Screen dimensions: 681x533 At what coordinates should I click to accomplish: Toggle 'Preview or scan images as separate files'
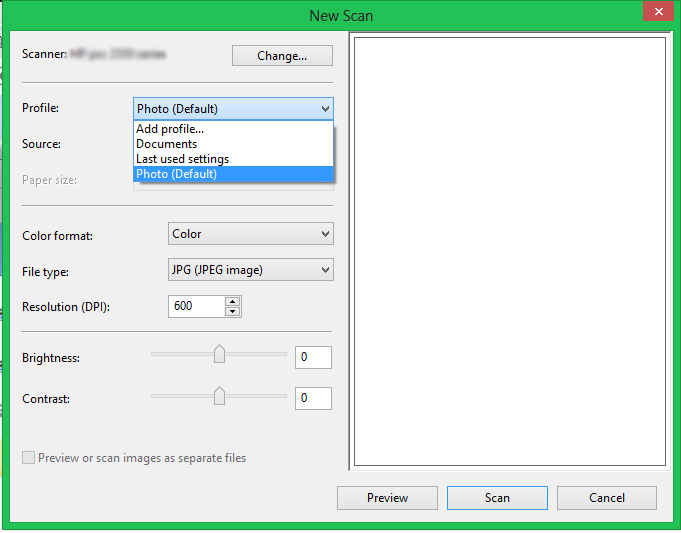coord(28,458)
